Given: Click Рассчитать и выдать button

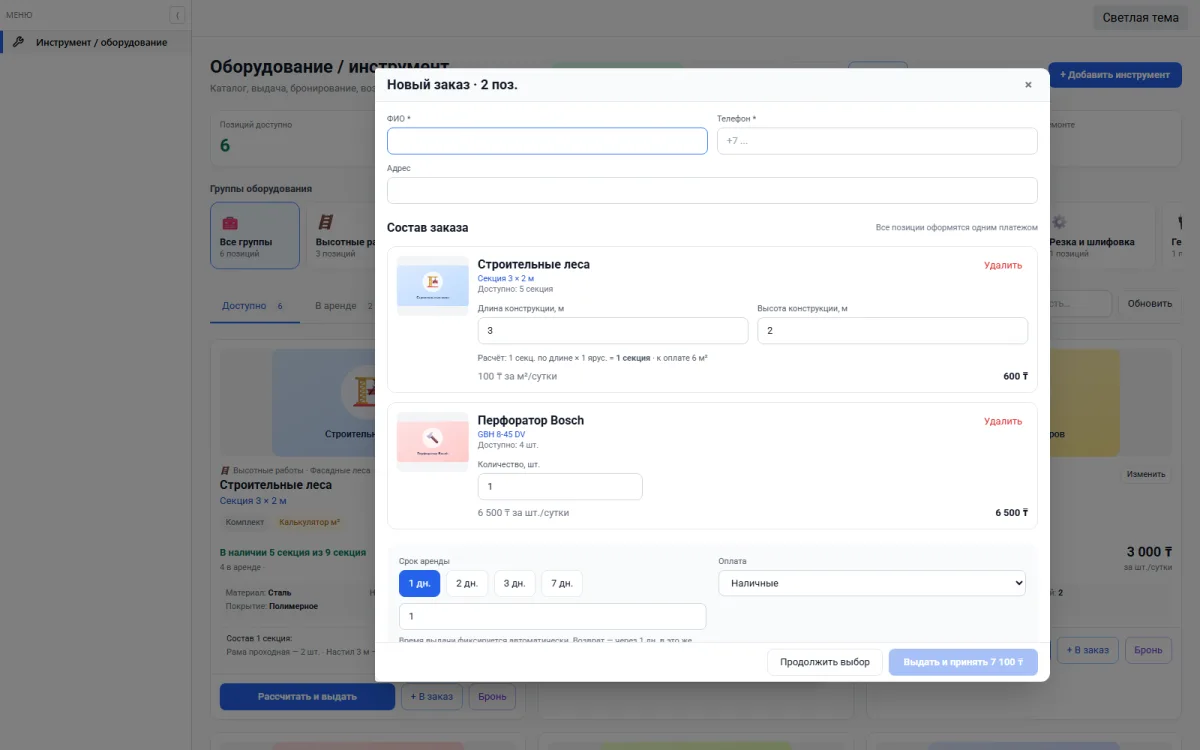Looking at the screenshot, I should 307,696.
